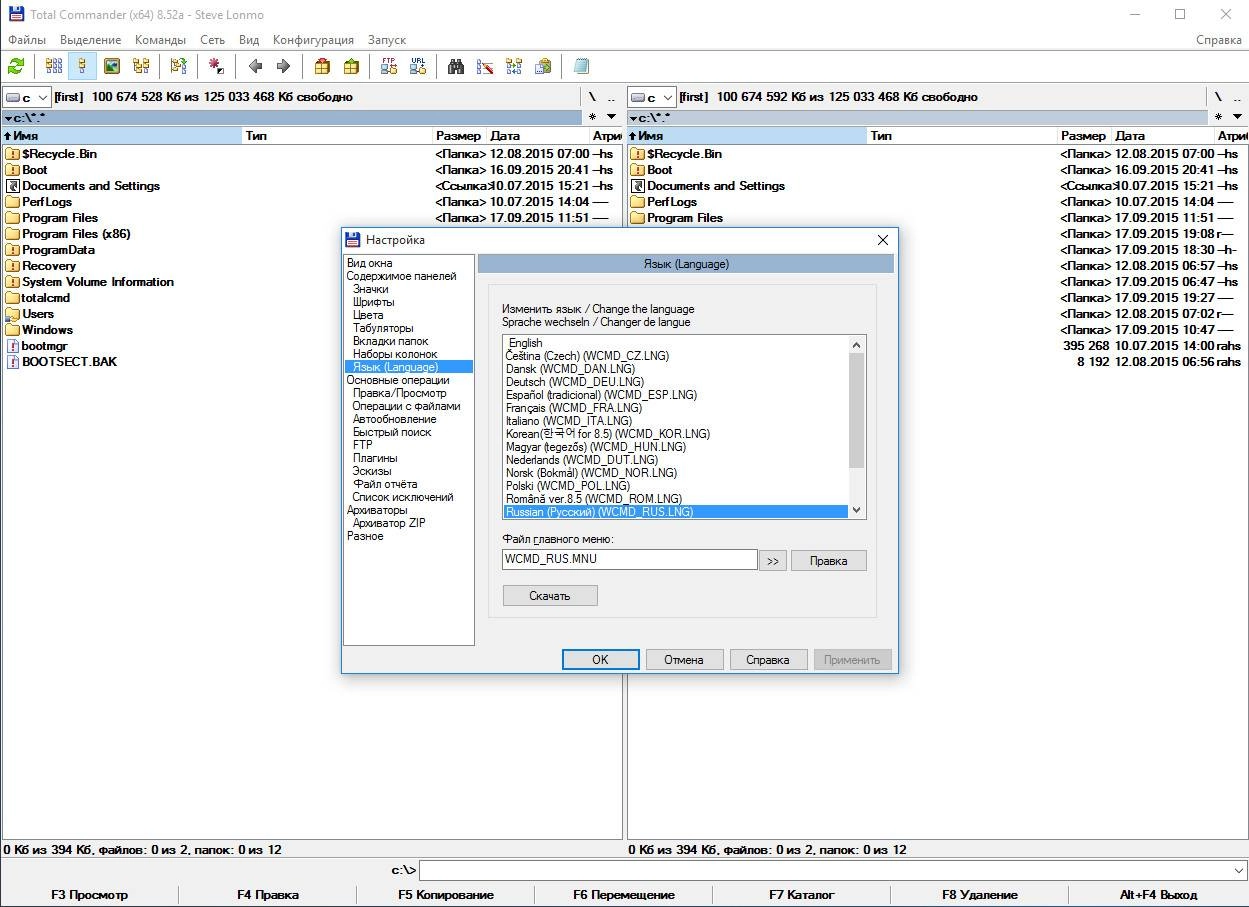The width and height of the screenshot is (1249, 907).
Task: Click the language list scrollbar up arrow
Action: 856,345
